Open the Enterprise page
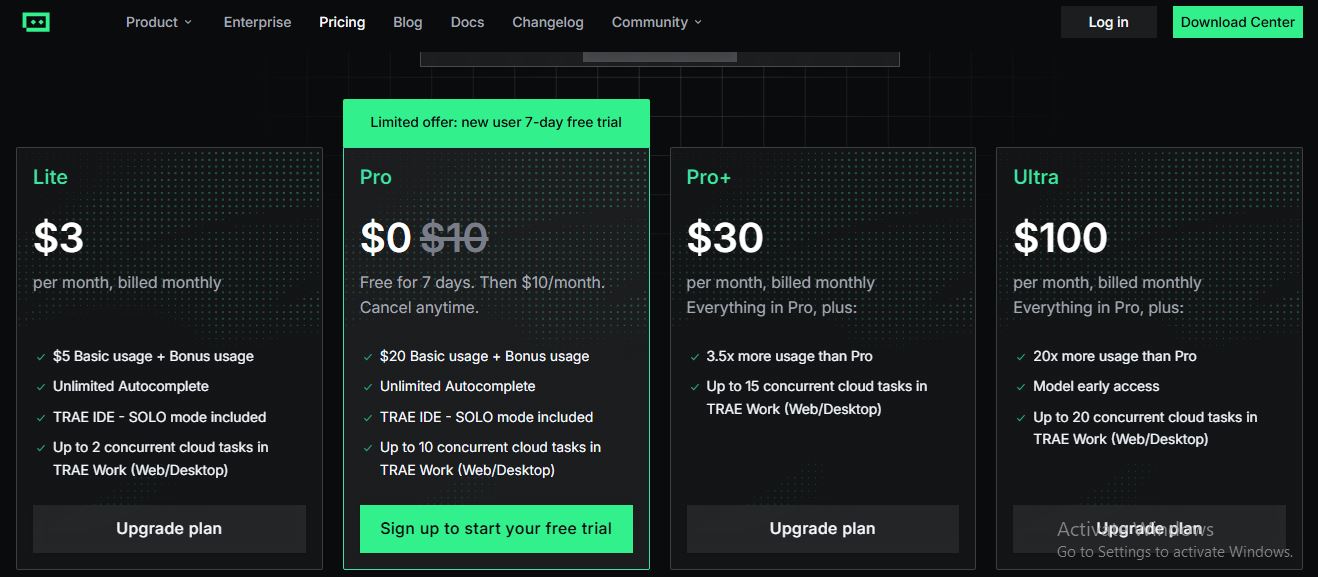 [x=257, y=22]
